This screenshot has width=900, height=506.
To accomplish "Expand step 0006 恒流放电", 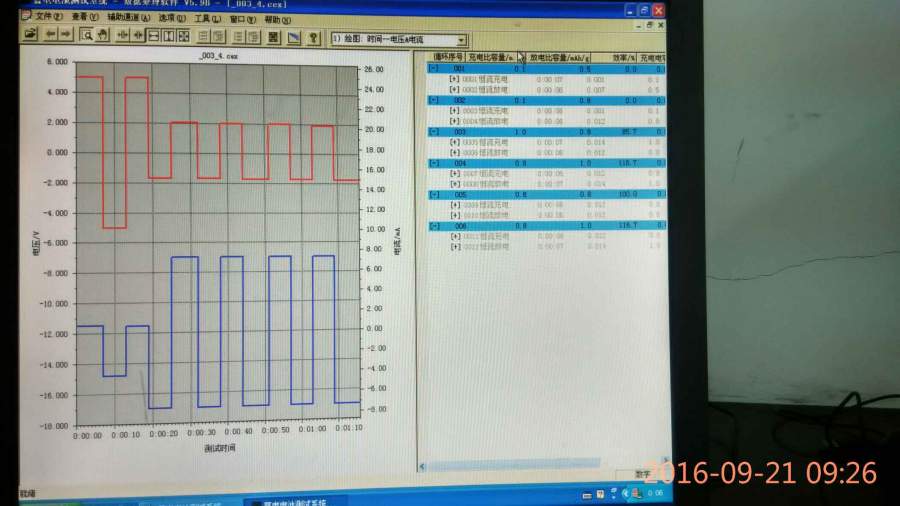I will [x=455, y=153].
